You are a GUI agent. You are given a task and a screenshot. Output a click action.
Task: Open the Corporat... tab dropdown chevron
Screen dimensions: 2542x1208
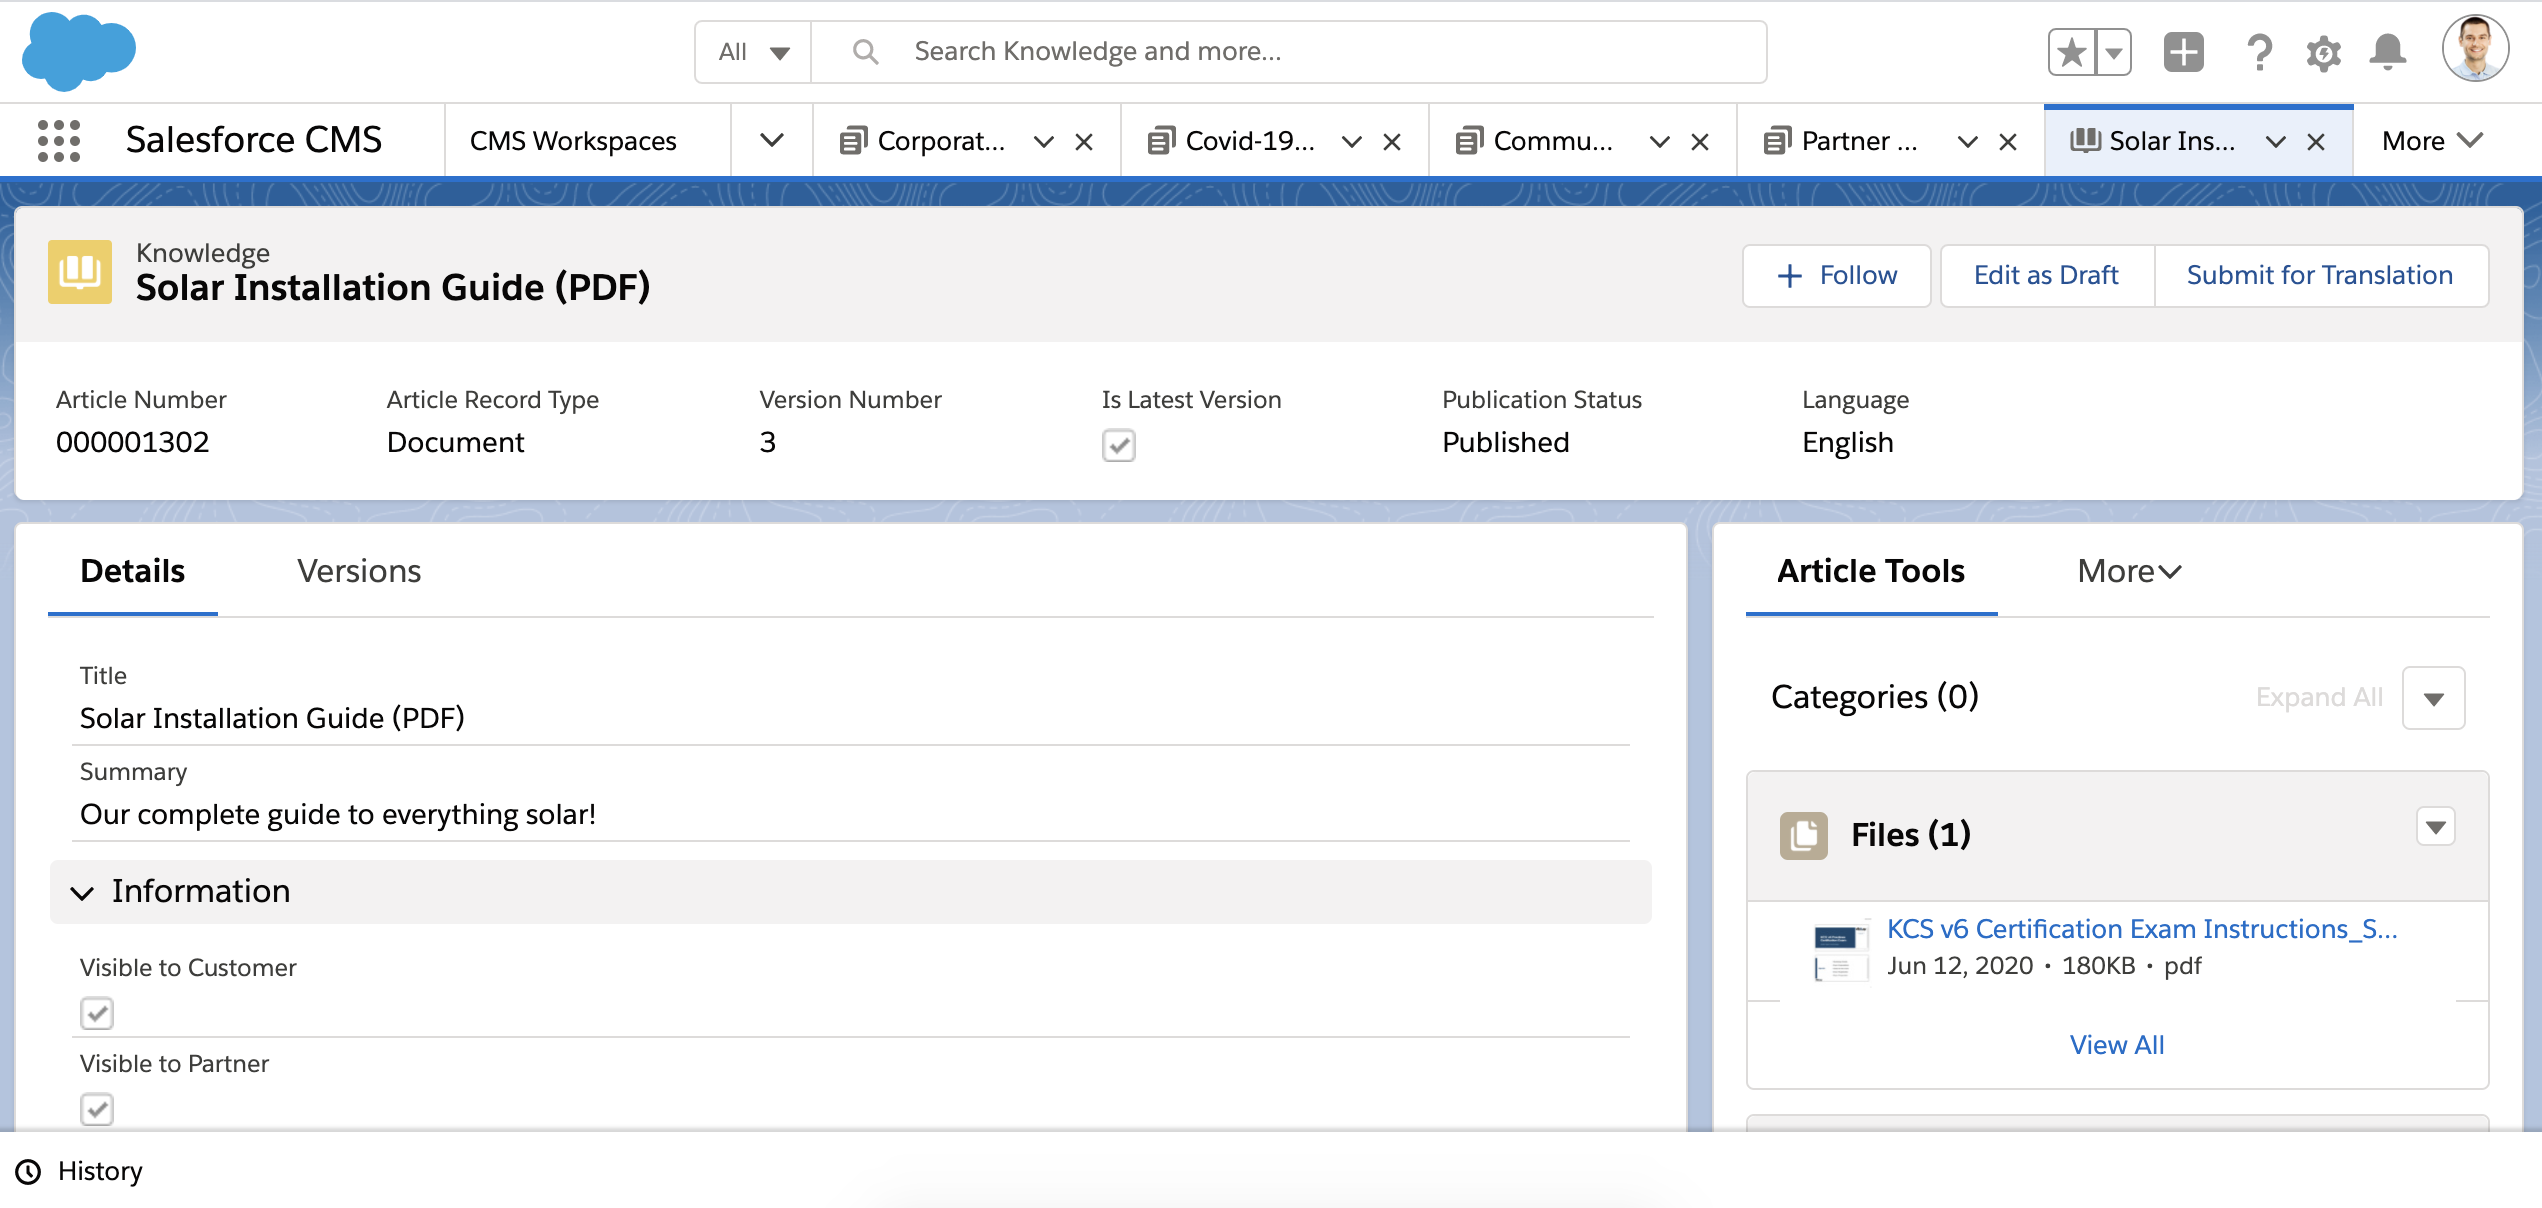pyautogui.click(x=1043, y=142)
